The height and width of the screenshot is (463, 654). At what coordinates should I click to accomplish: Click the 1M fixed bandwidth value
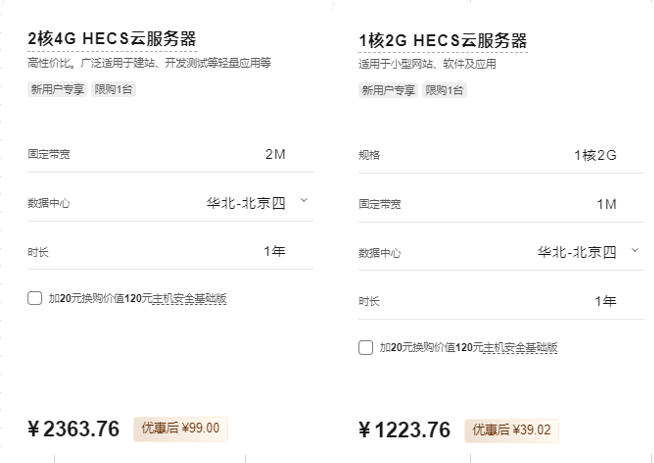pos(606,203)
